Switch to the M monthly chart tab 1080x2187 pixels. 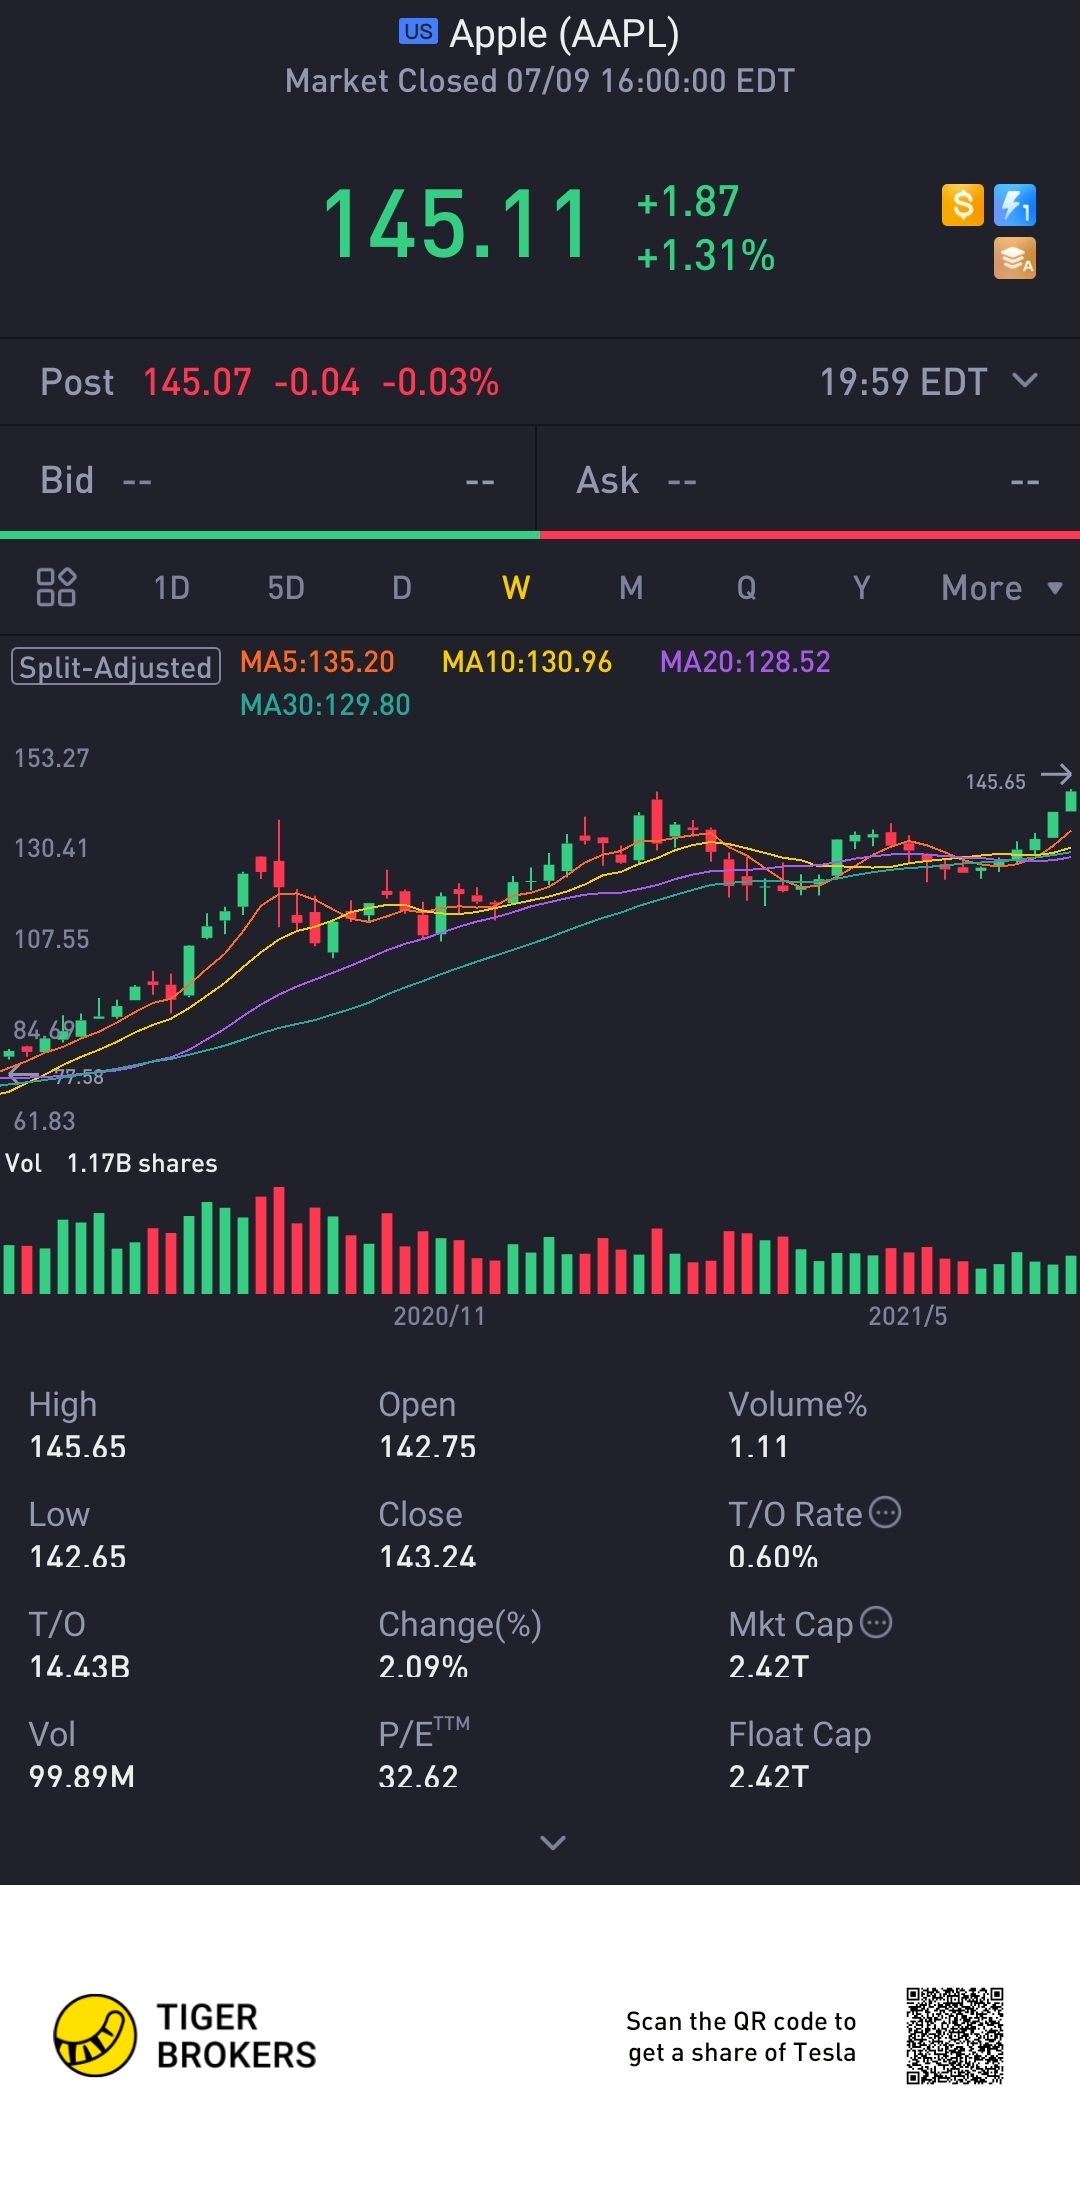coord(631,588)
